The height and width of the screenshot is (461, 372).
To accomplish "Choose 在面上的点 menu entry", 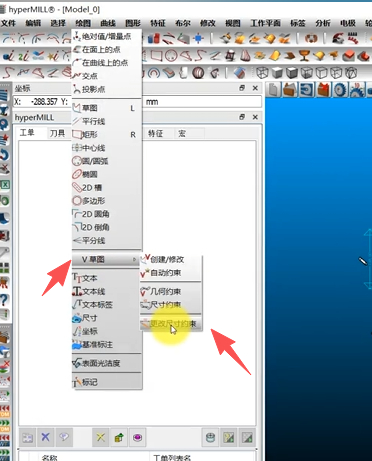I will click(x=107, y=50).
